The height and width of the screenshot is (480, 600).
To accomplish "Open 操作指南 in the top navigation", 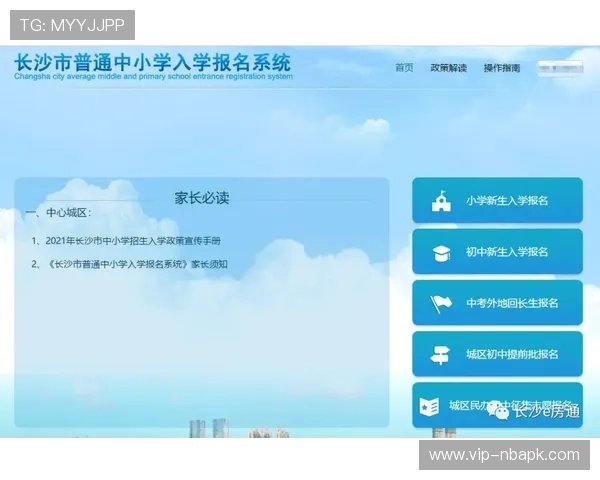I will 502,68.
